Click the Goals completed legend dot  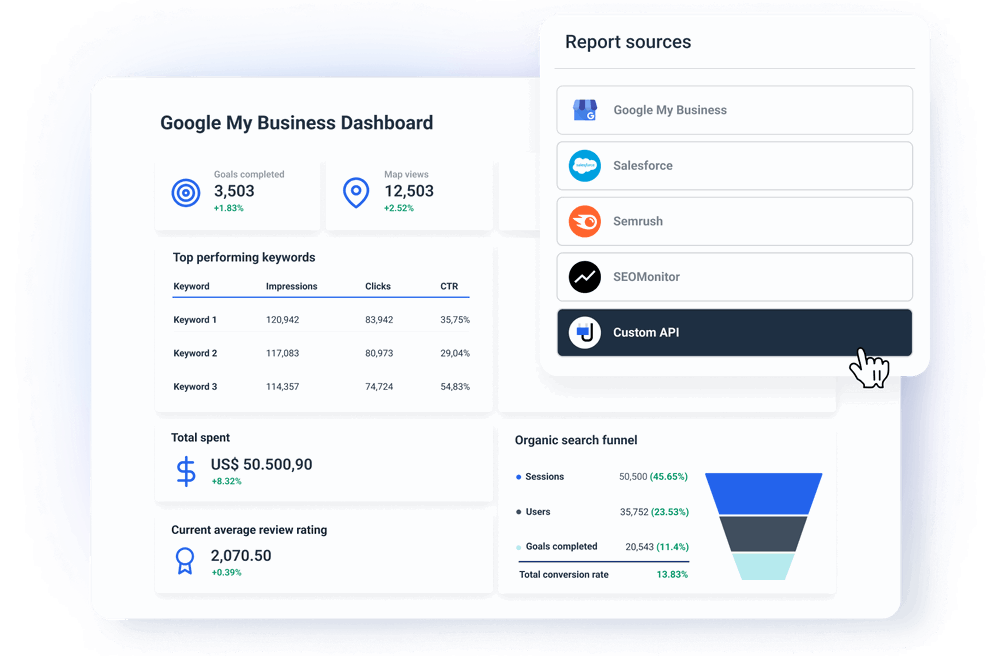[521, 546]
